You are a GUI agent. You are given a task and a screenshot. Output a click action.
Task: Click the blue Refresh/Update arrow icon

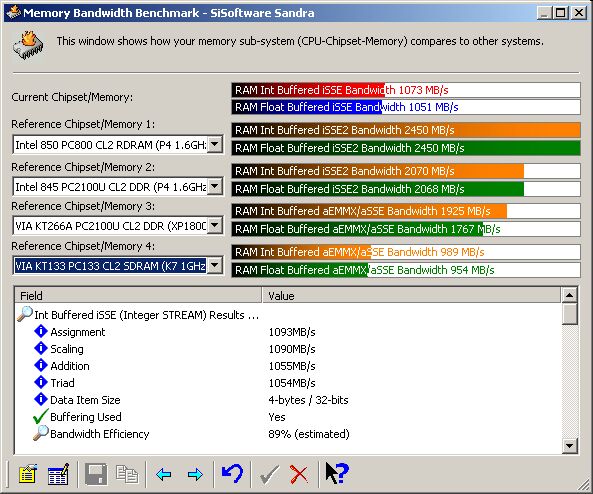(232, 473)
